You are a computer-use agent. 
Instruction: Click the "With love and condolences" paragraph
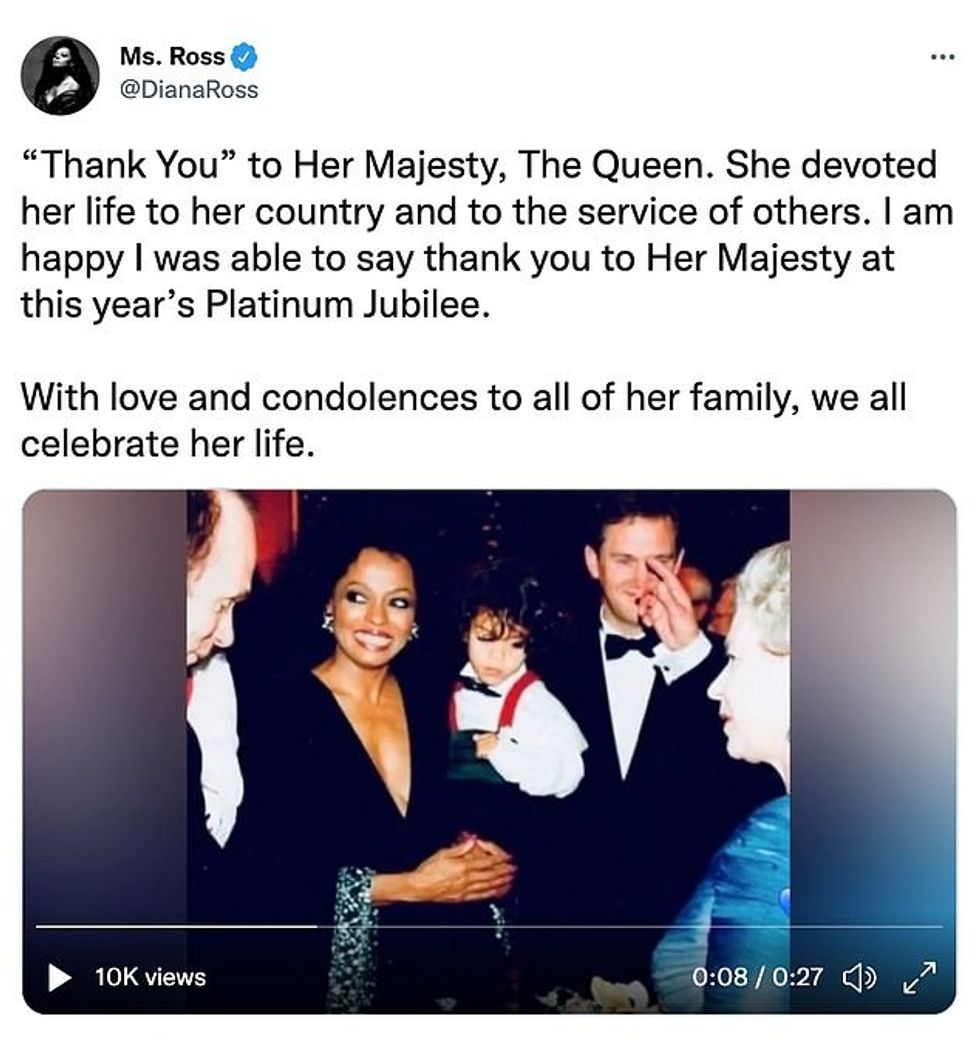(x=463, y=418)
